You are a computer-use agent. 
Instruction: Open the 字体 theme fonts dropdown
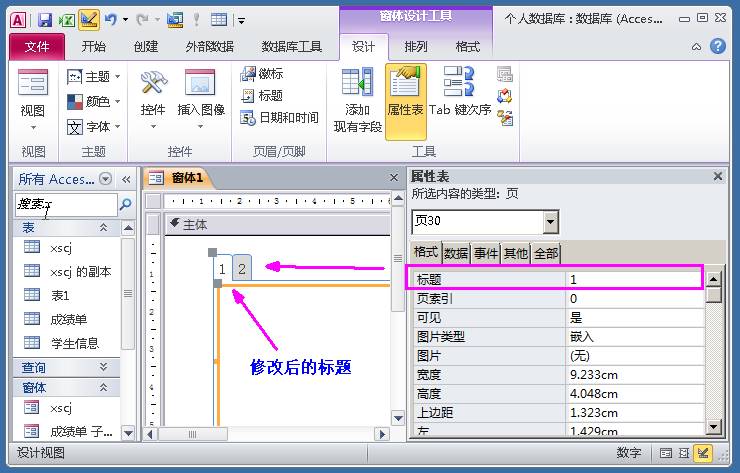coord(93,127)
